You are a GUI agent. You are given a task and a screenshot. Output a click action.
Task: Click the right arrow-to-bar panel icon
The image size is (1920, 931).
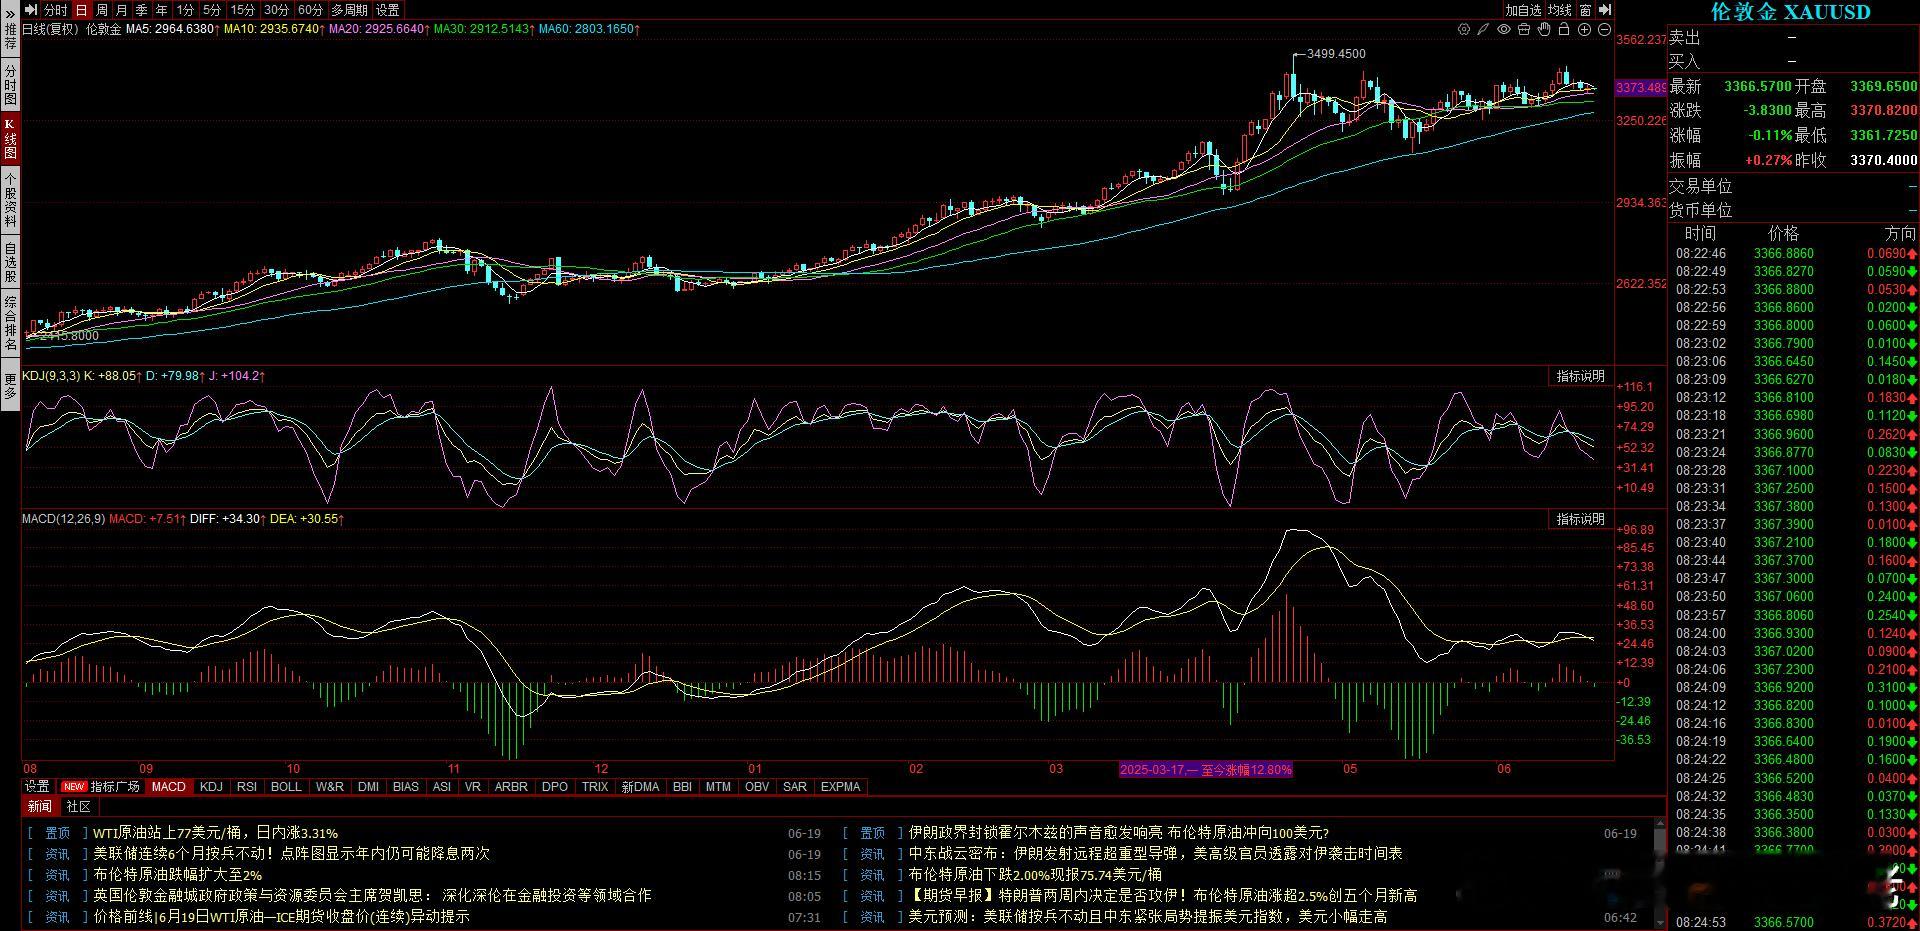[1604, 10]
